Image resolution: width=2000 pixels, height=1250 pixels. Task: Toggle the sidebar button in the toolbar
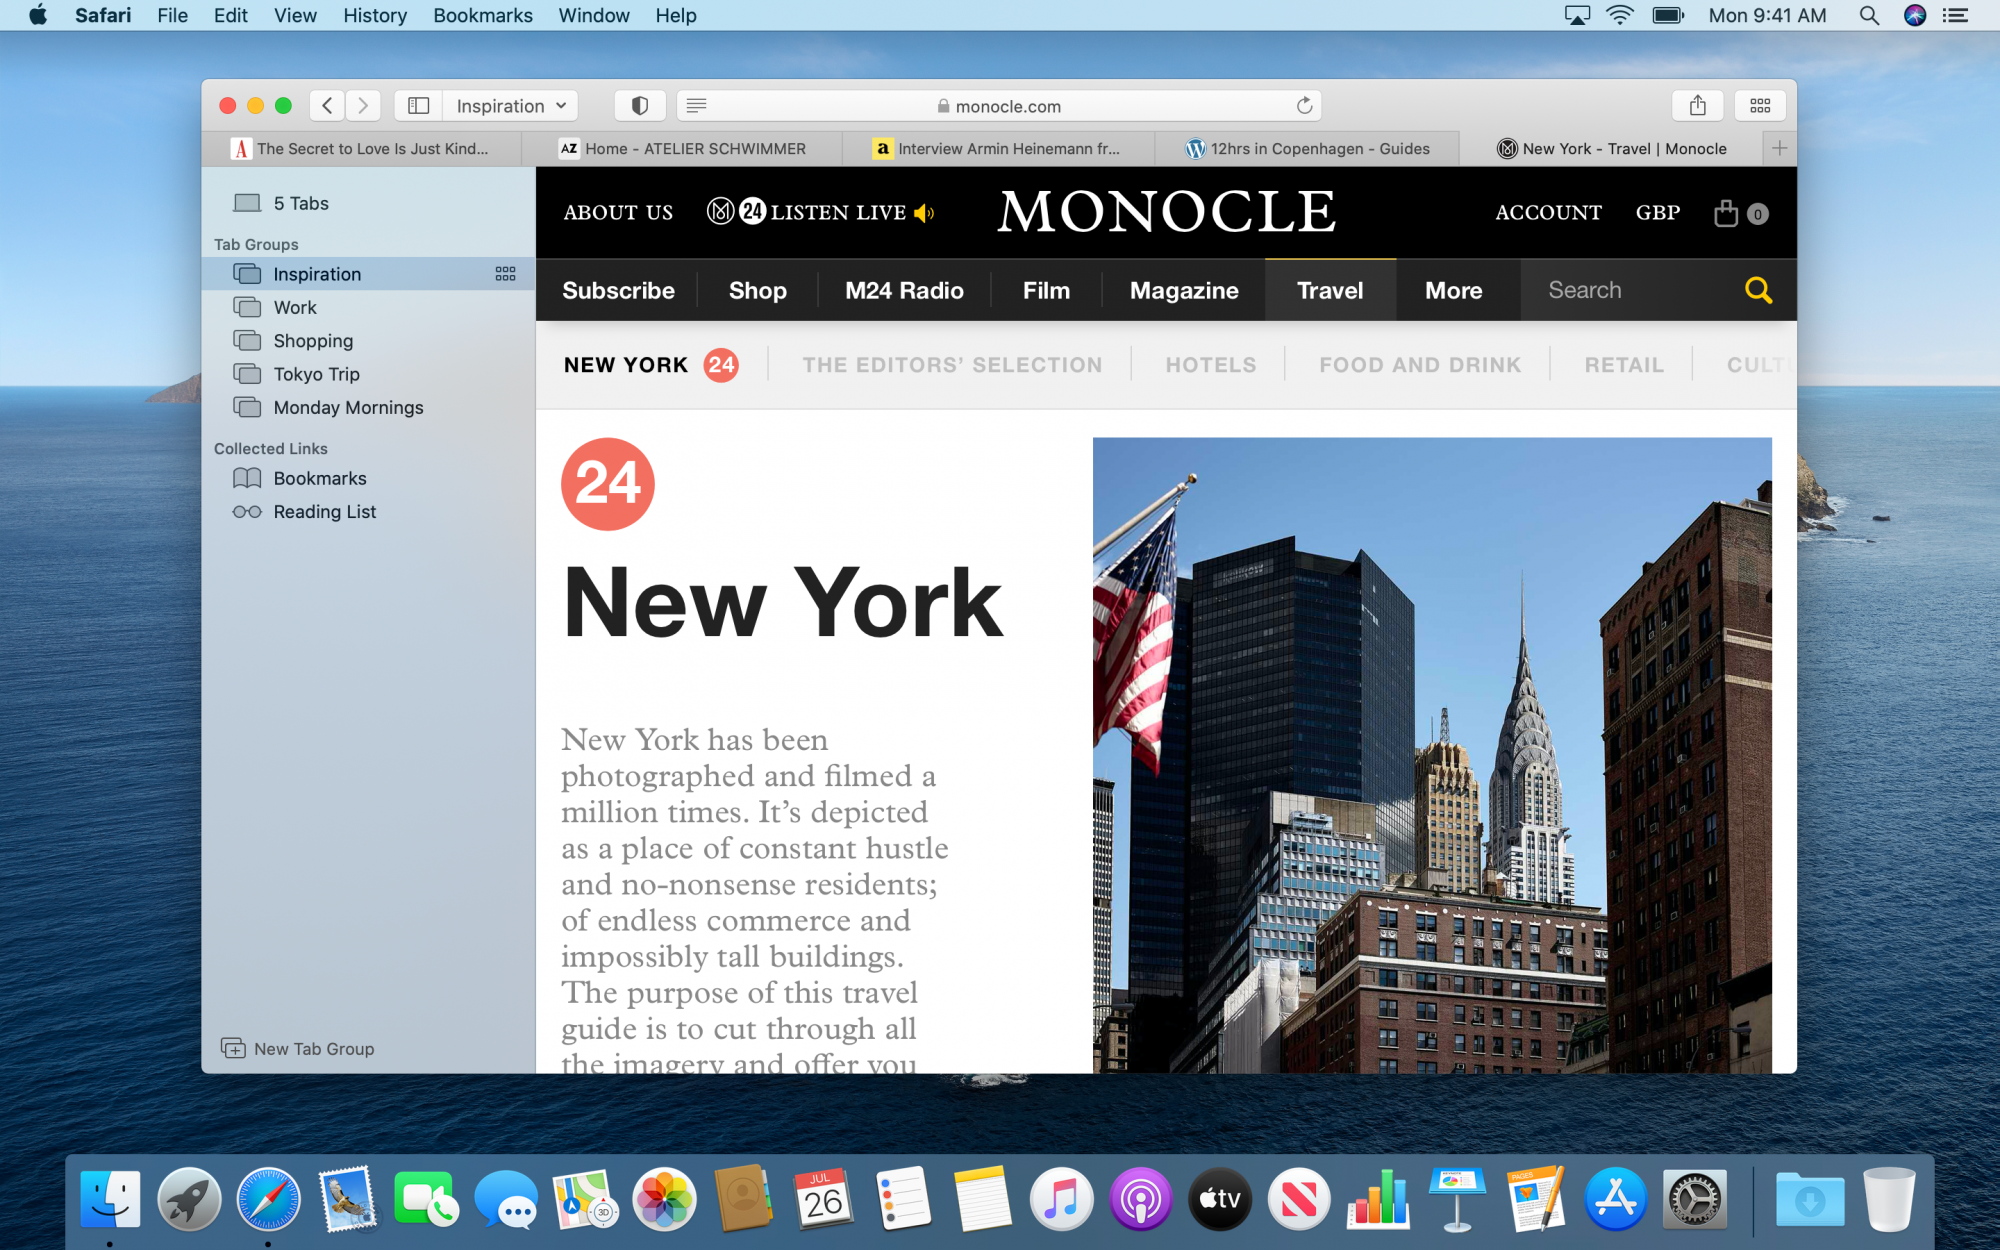[x=418, y=106]
